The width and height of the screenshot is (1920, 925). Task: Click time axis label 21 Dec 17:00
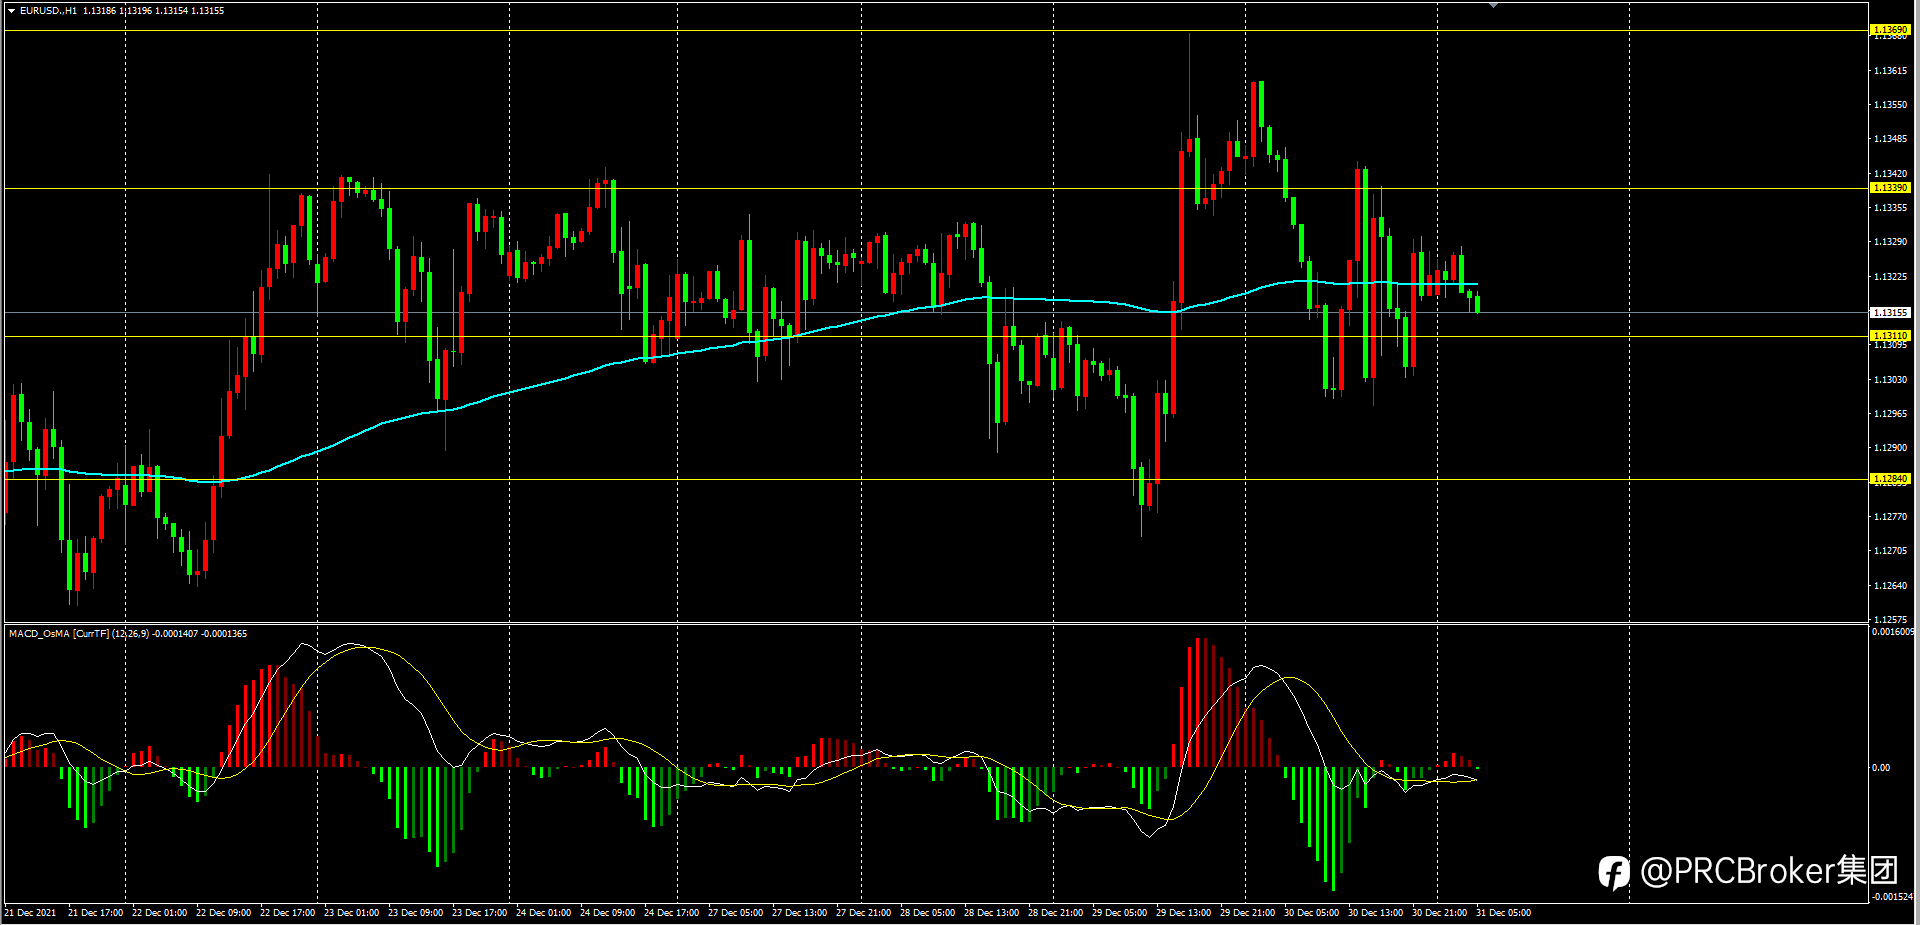point(95,913)
